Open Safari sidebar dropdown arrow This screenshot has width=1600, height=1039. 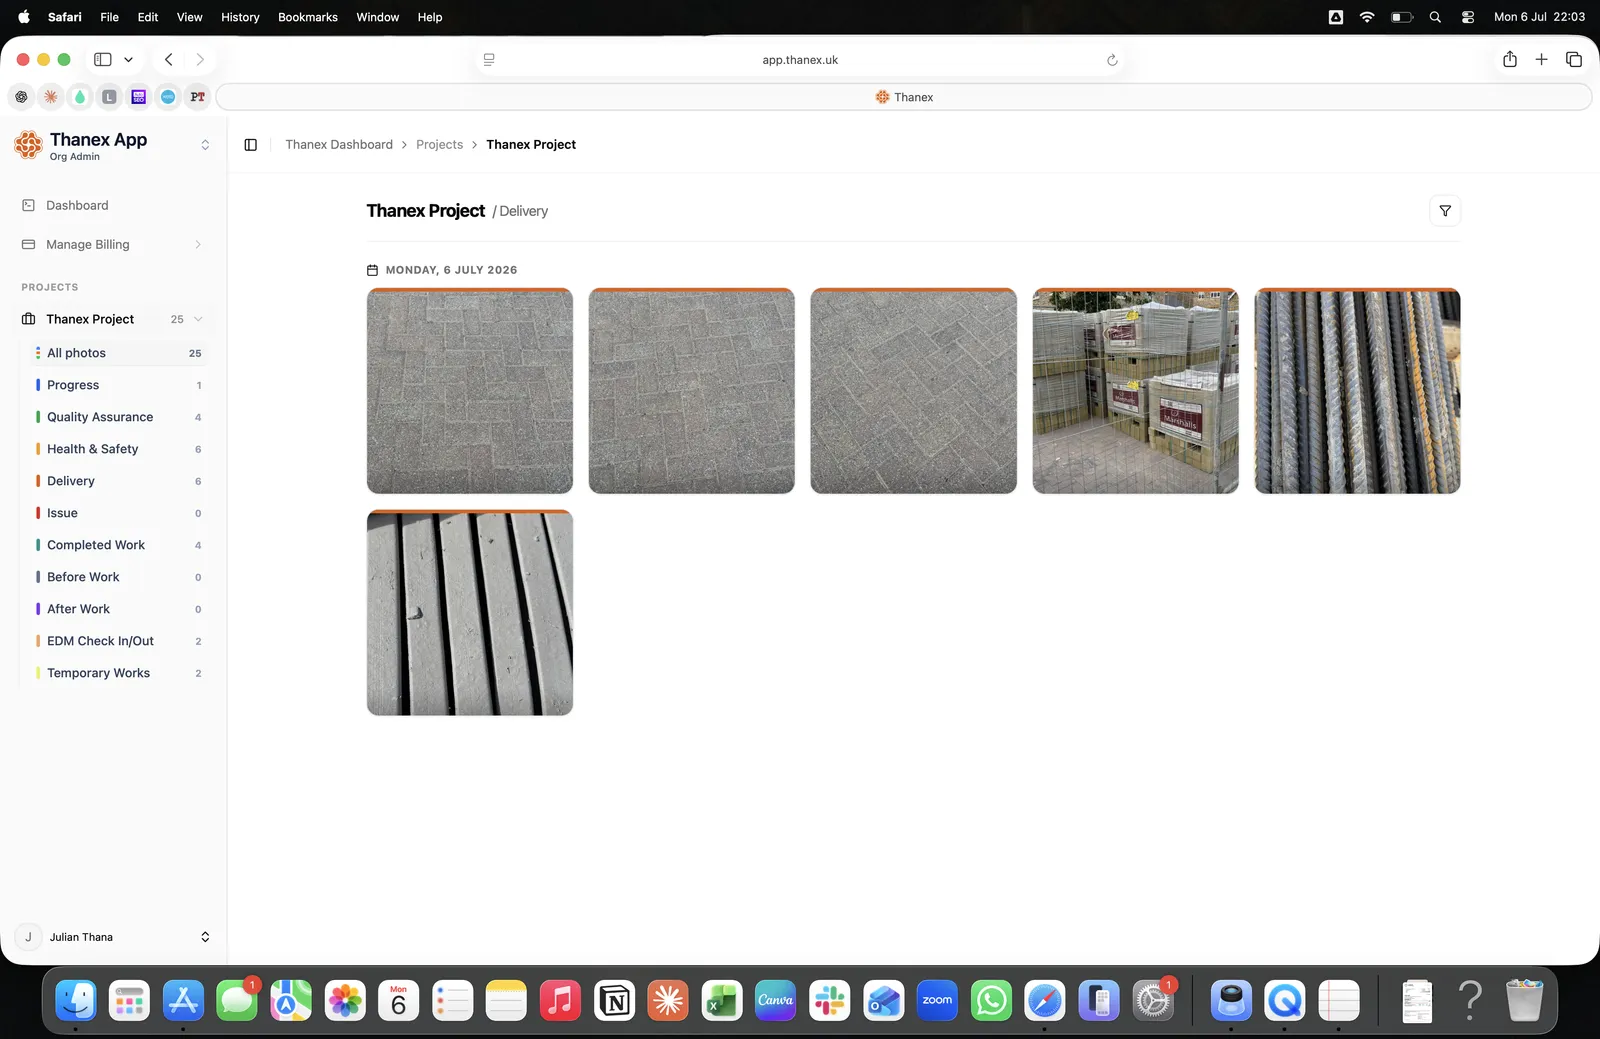click(x=128, y=60)
